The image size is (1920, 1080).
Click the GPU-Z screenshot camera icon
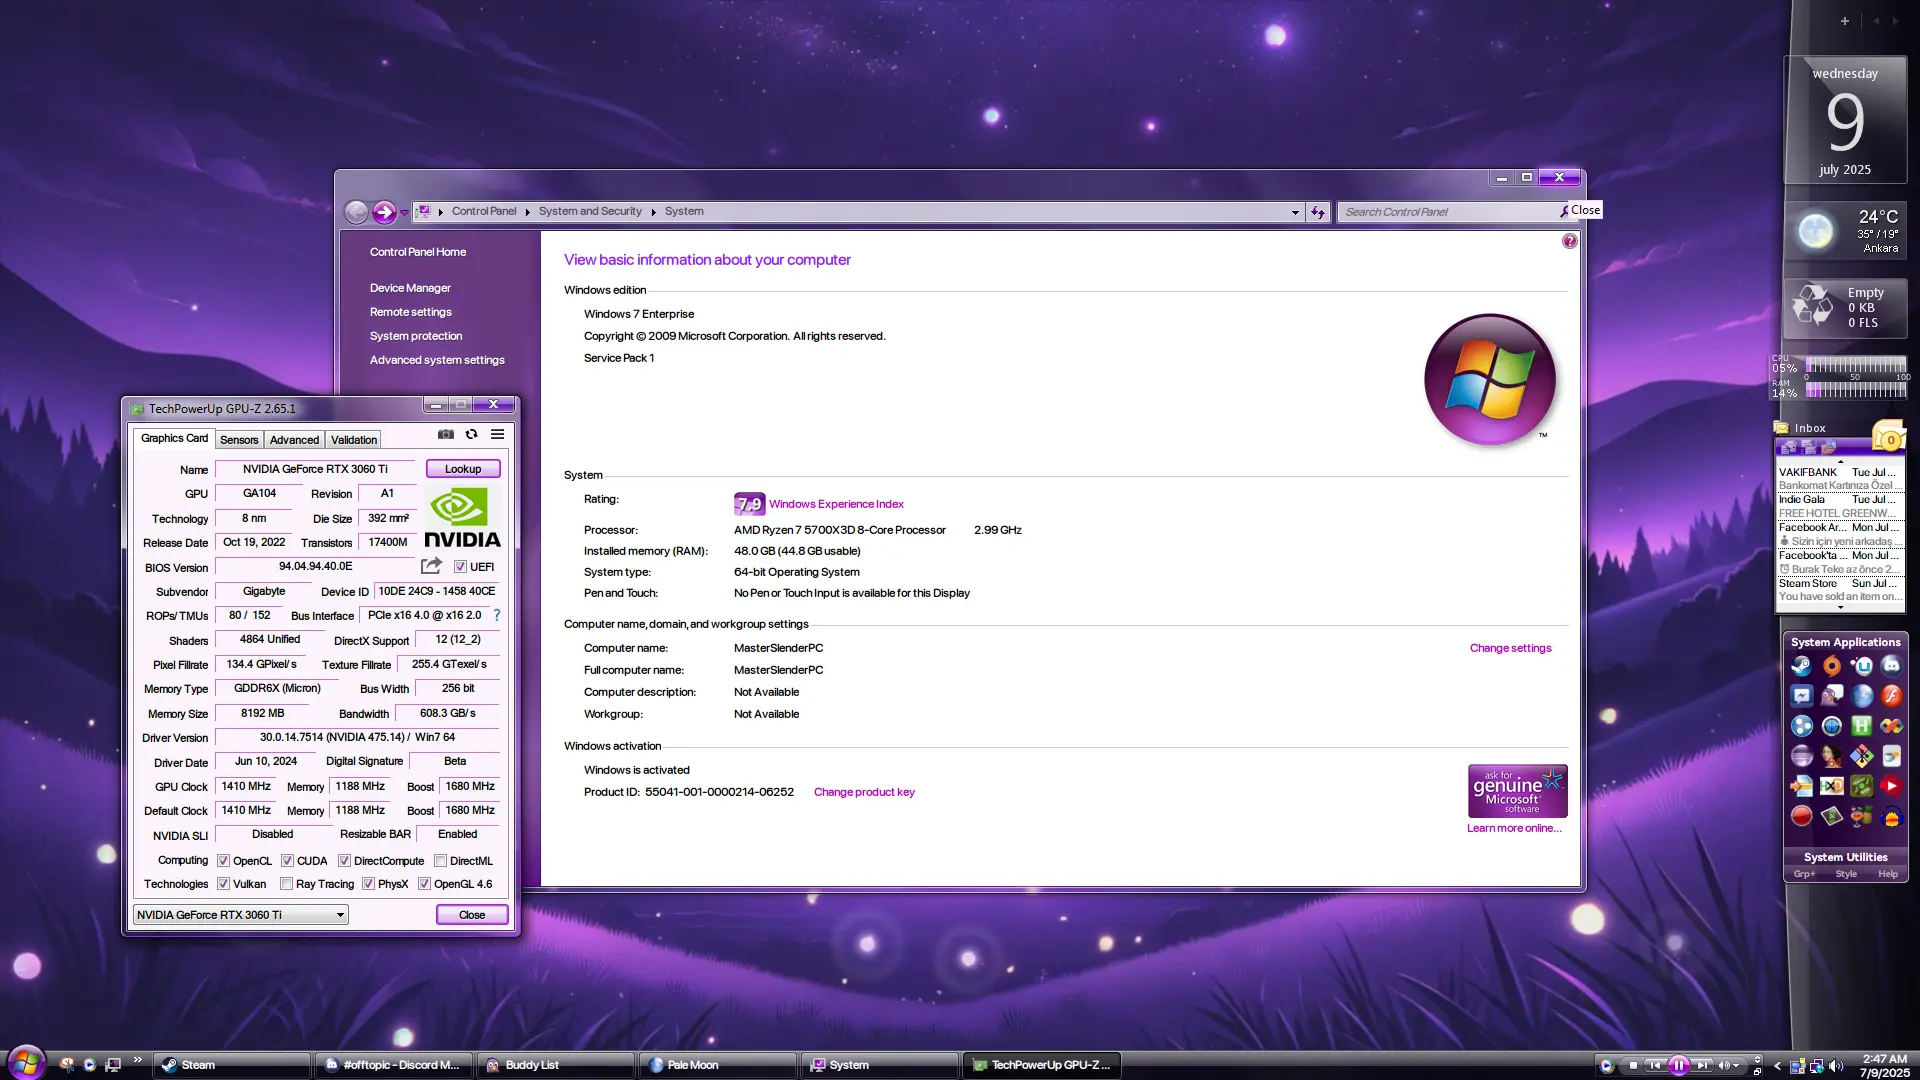tap(446, 434)
